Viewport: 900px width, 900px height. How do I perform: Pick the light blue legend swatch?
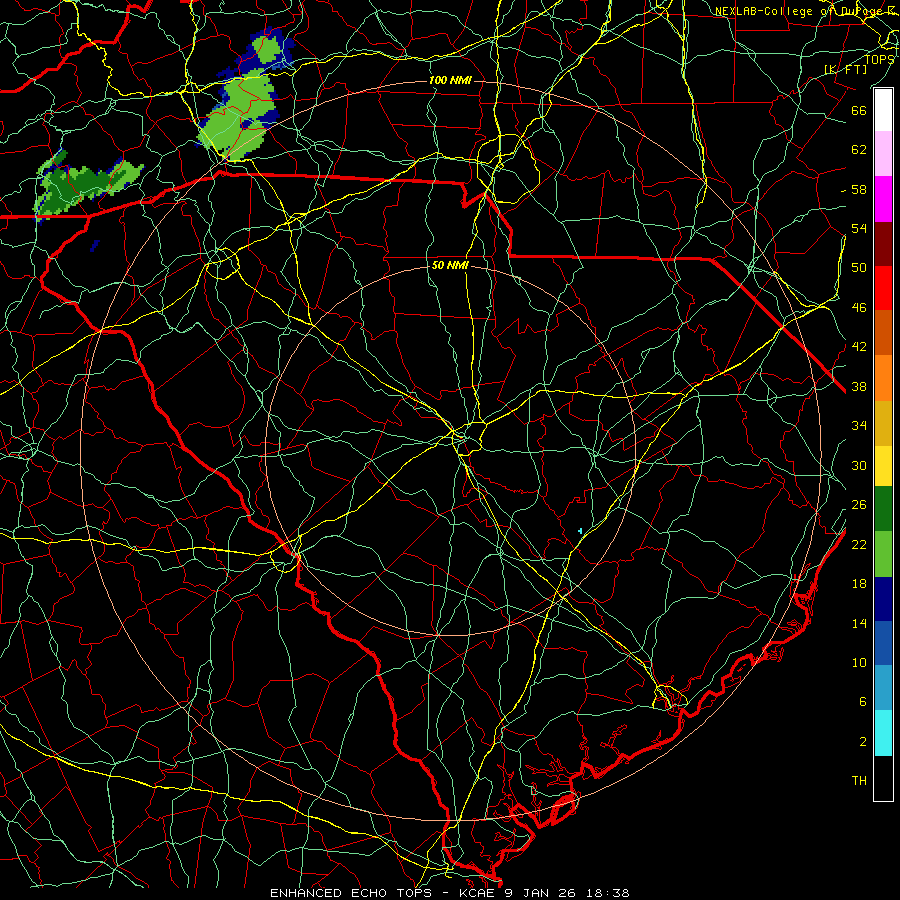pos(883,688)
